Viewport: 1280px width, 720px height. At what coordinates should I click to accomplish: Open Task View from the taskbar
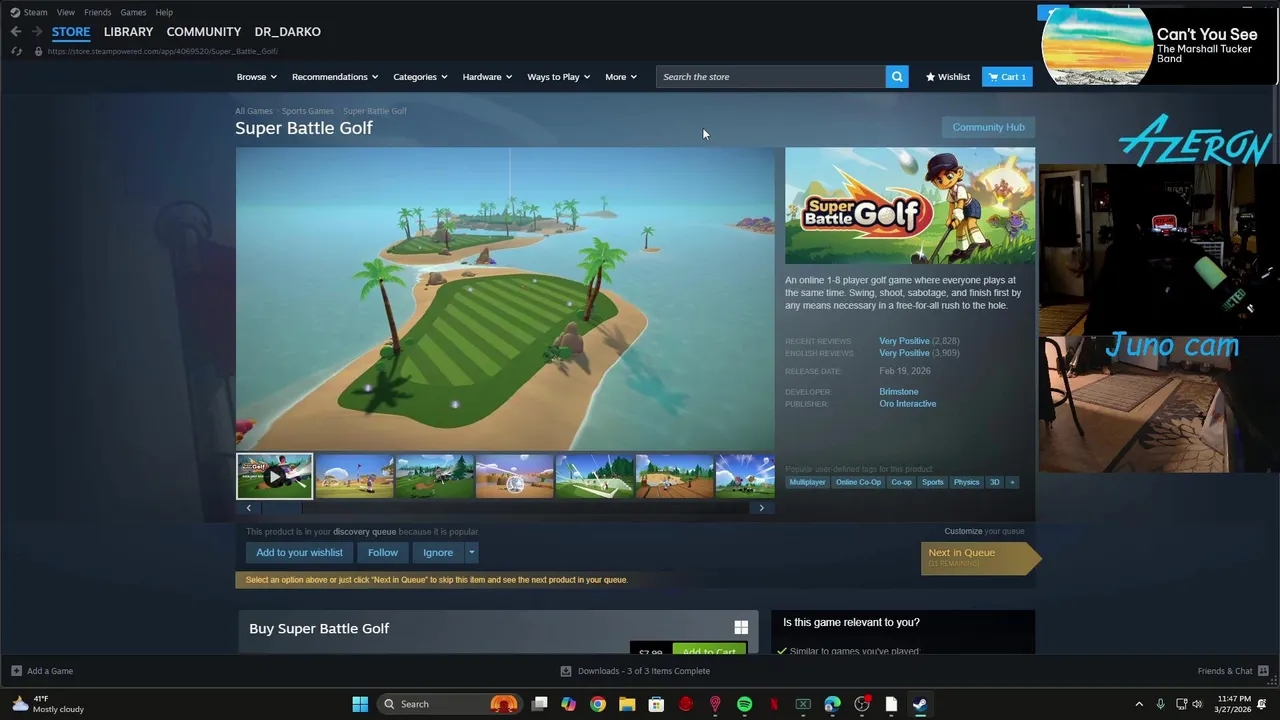(x=539, y=704)
